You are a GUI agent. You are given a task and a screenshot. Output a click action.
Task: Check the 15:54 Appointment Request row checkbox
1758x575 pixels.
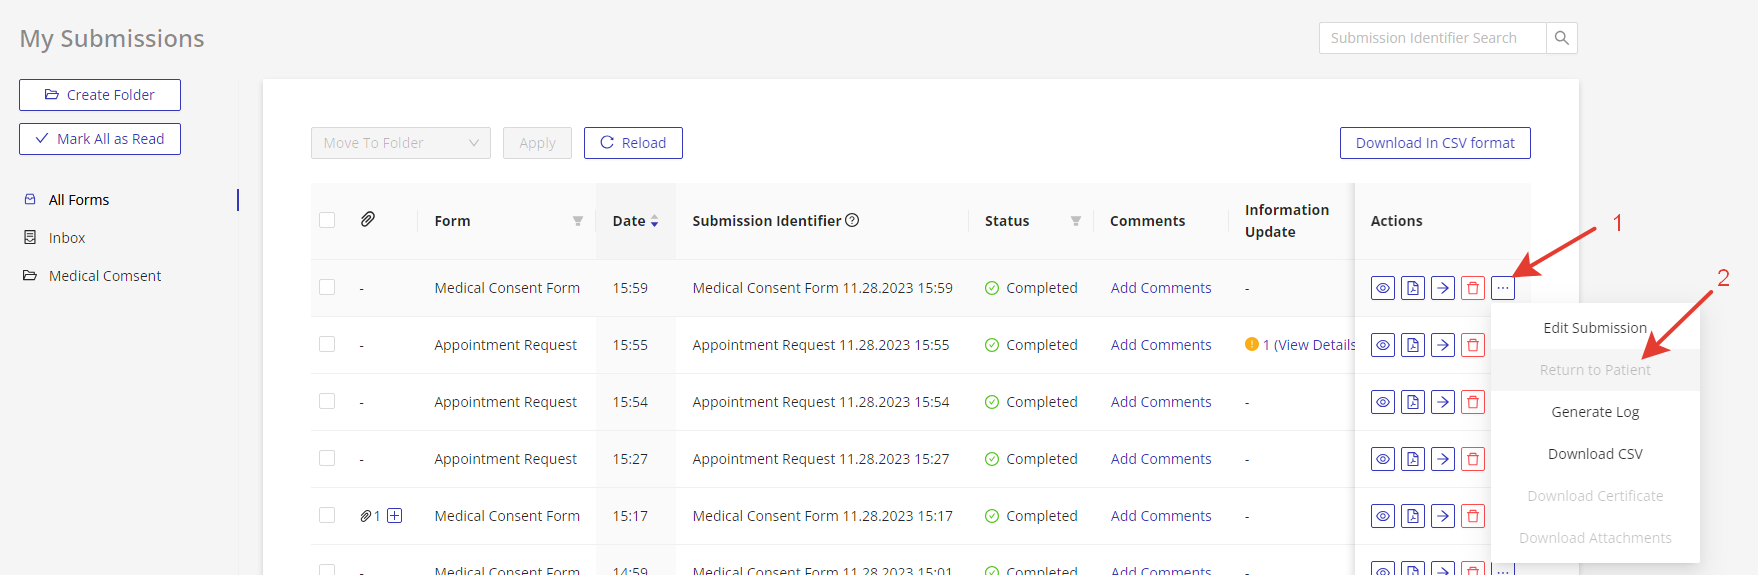click(327, 401)
